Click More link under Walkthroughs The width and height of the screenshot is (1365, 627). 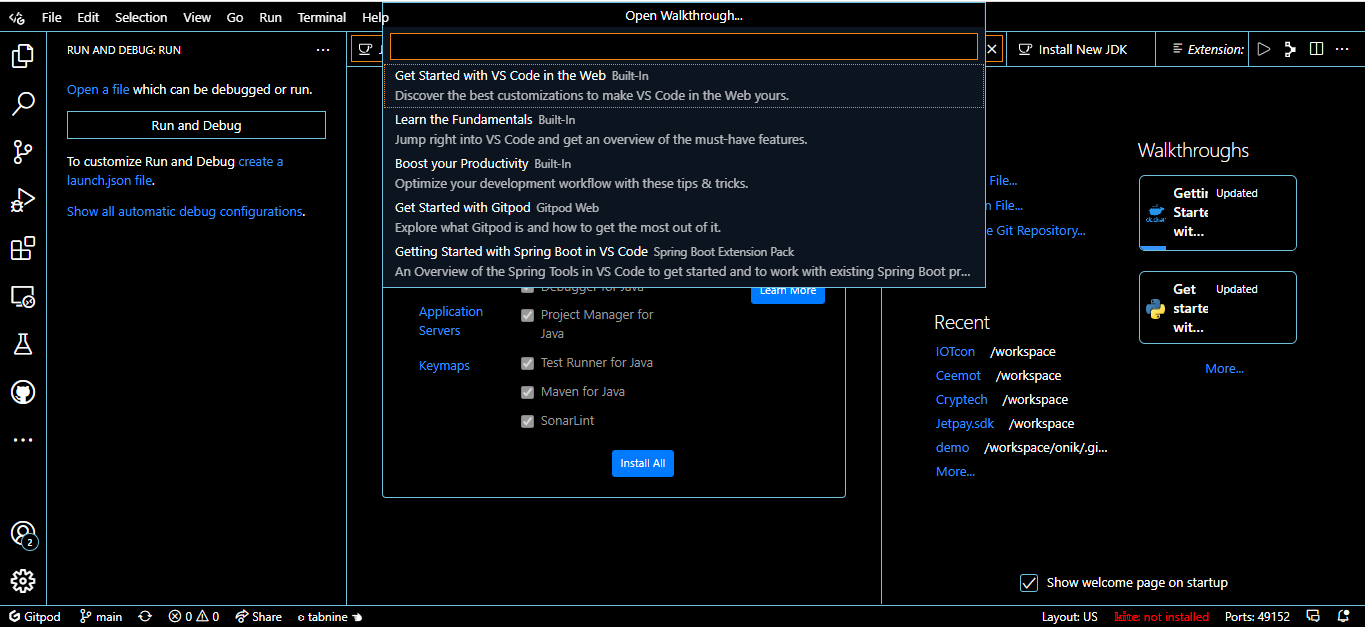point(1224,369)
